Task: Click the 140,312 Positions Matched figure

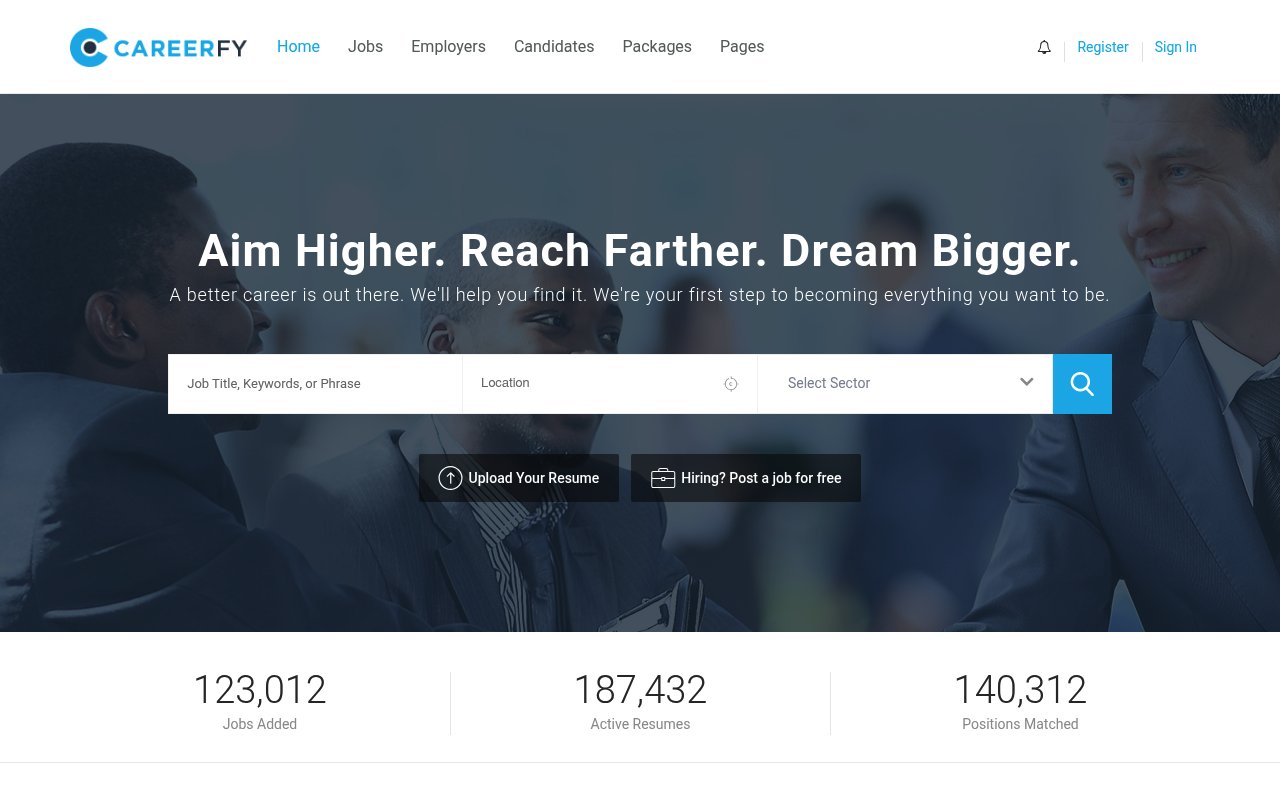Action: 1020,691
